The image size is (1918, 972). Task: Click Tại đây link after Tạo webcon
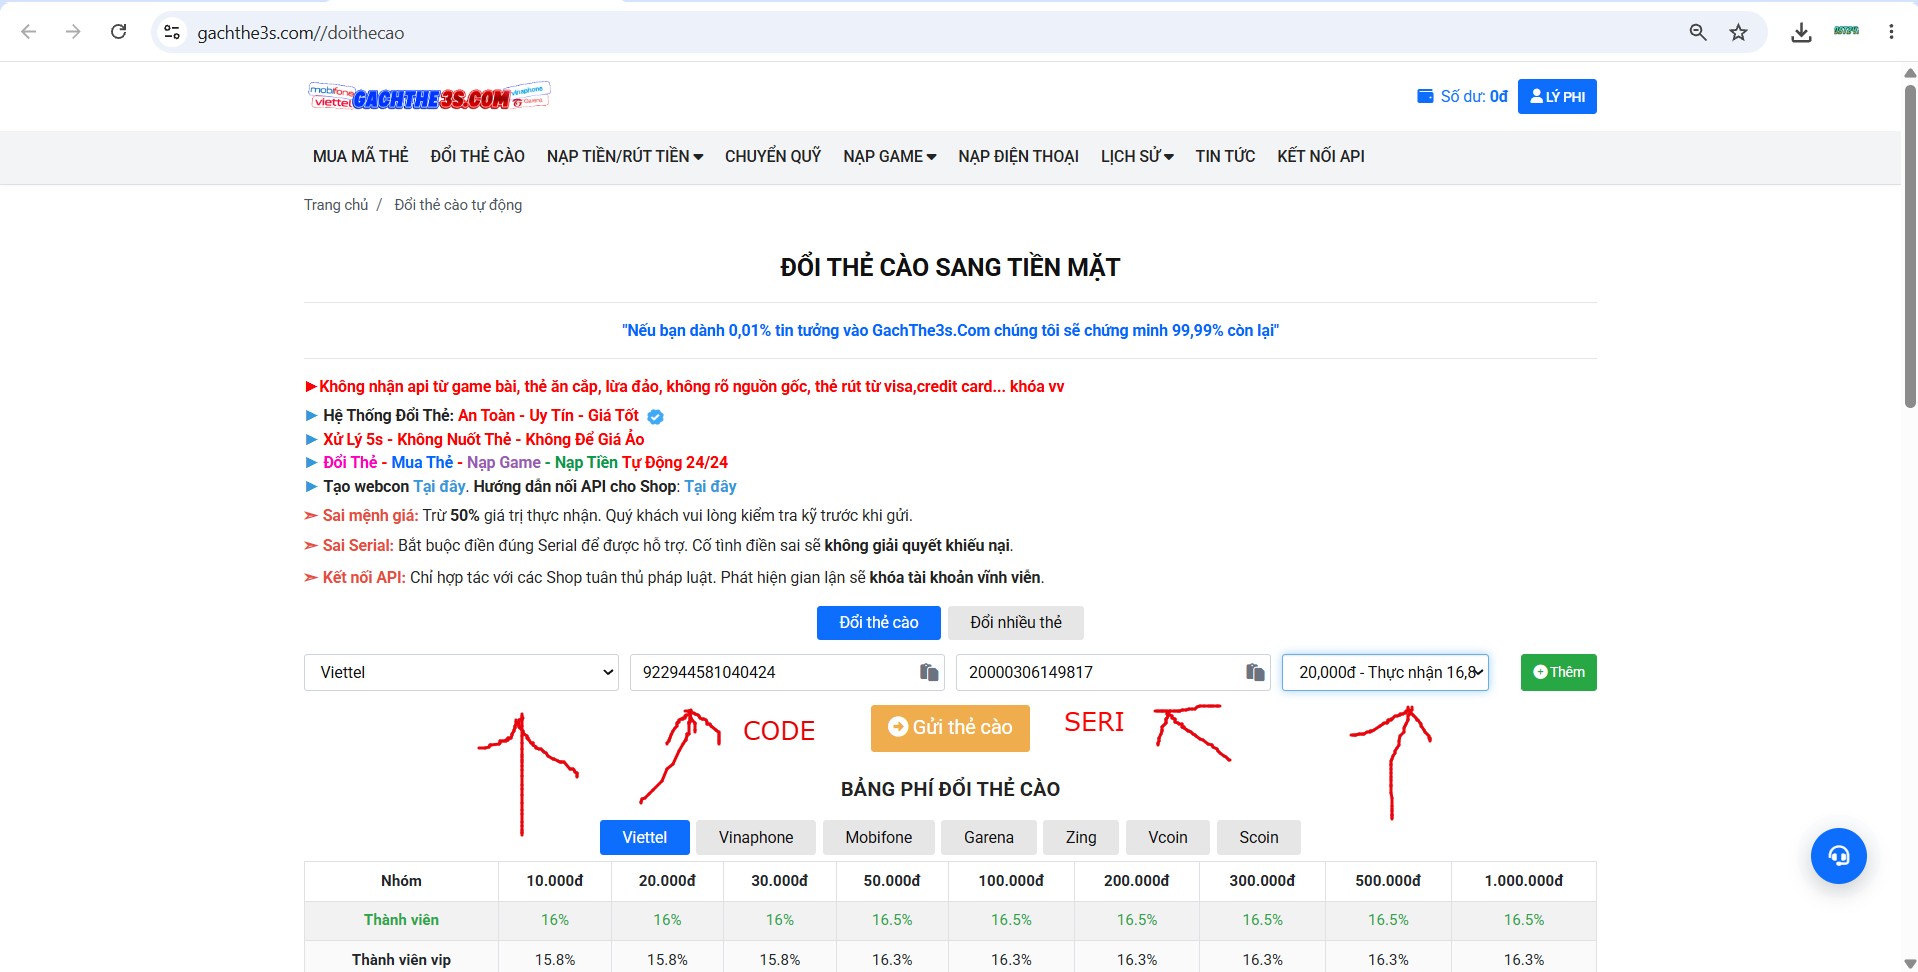[x=439, y=486]
